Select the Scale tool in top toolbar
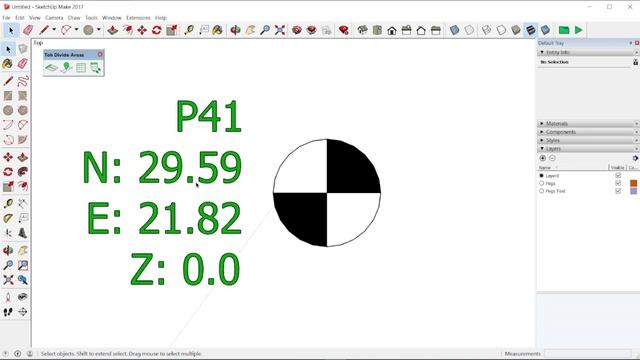Image resolution: width=640 pixels, height=360 pixels. point(171,30)
